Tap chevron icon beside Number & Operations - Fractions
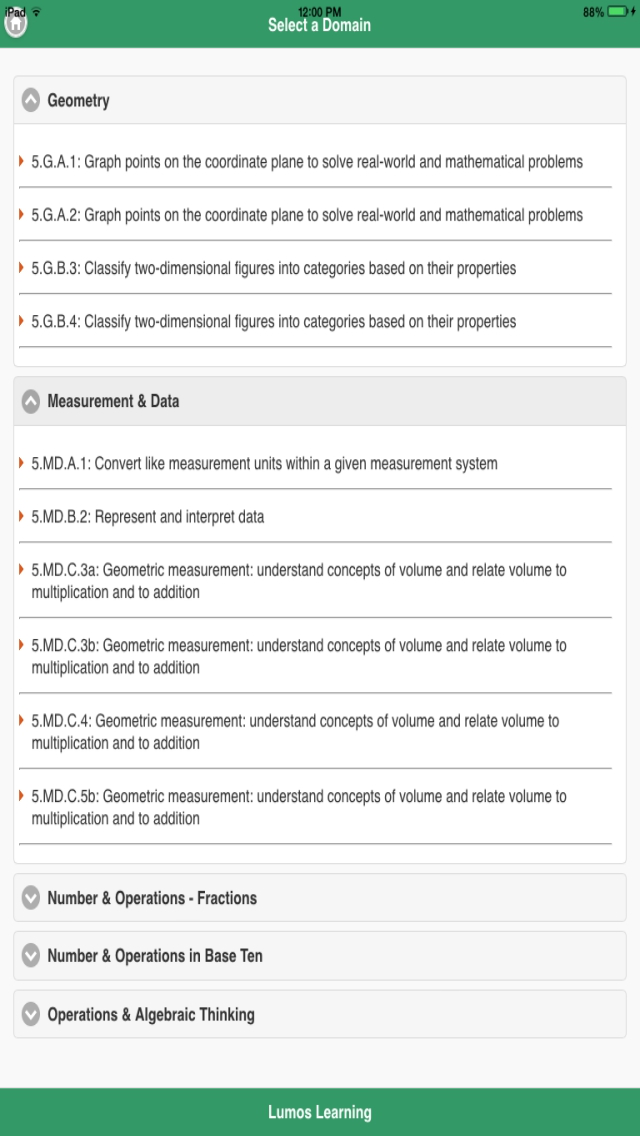Viewport: 640px width, 1136px height. pyautogui.click(x=31, y=898)
